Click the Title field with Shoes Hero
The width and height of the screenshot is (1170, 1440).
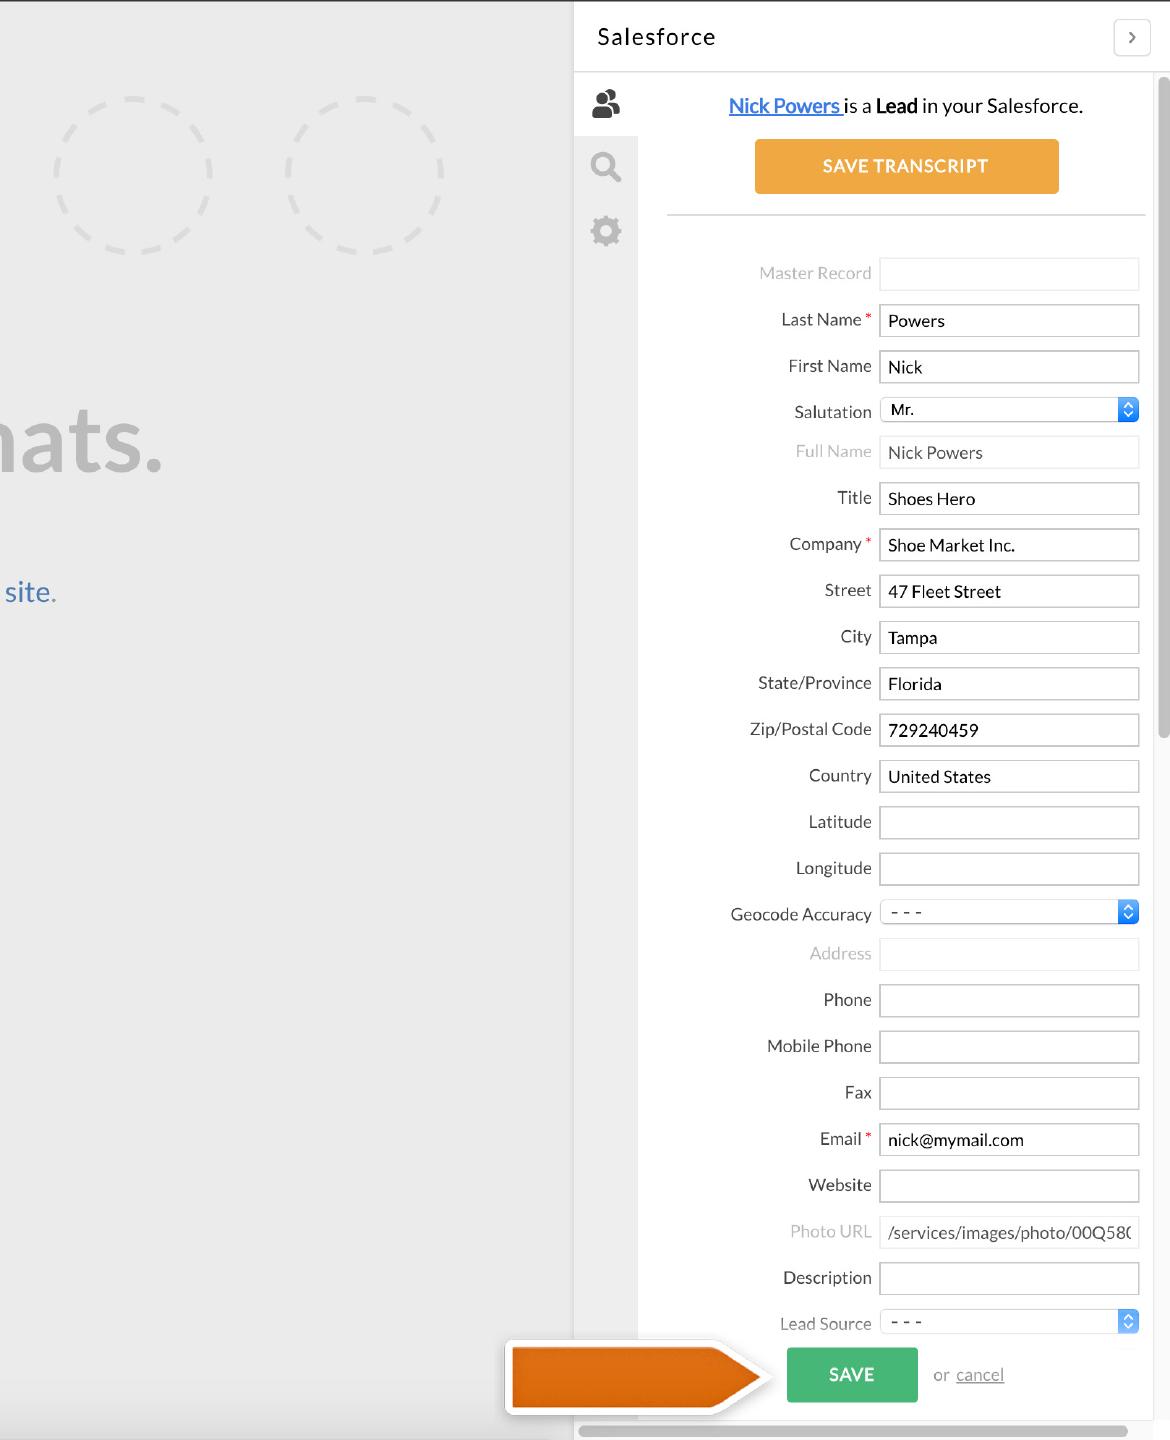(1009, 499)
